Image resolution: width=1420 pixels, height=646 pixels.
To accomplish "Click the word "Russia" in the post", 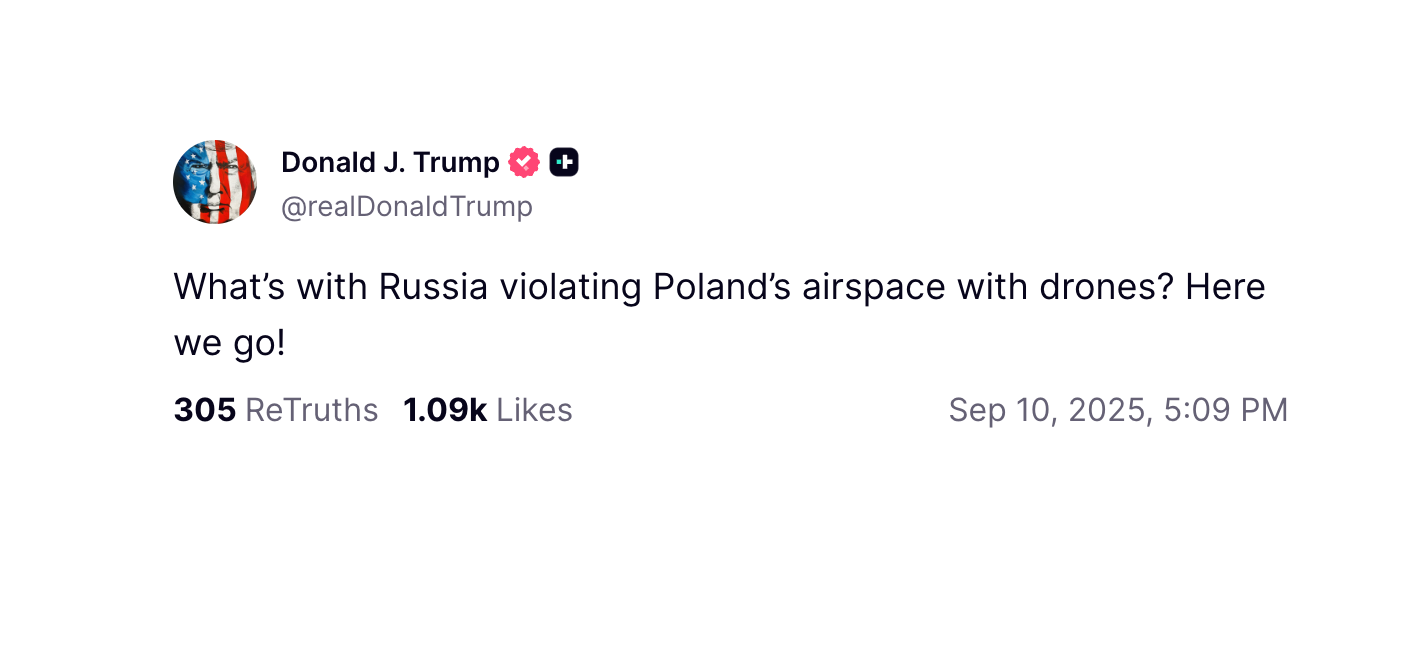I will pyautogui.click(x=433, y=288).
